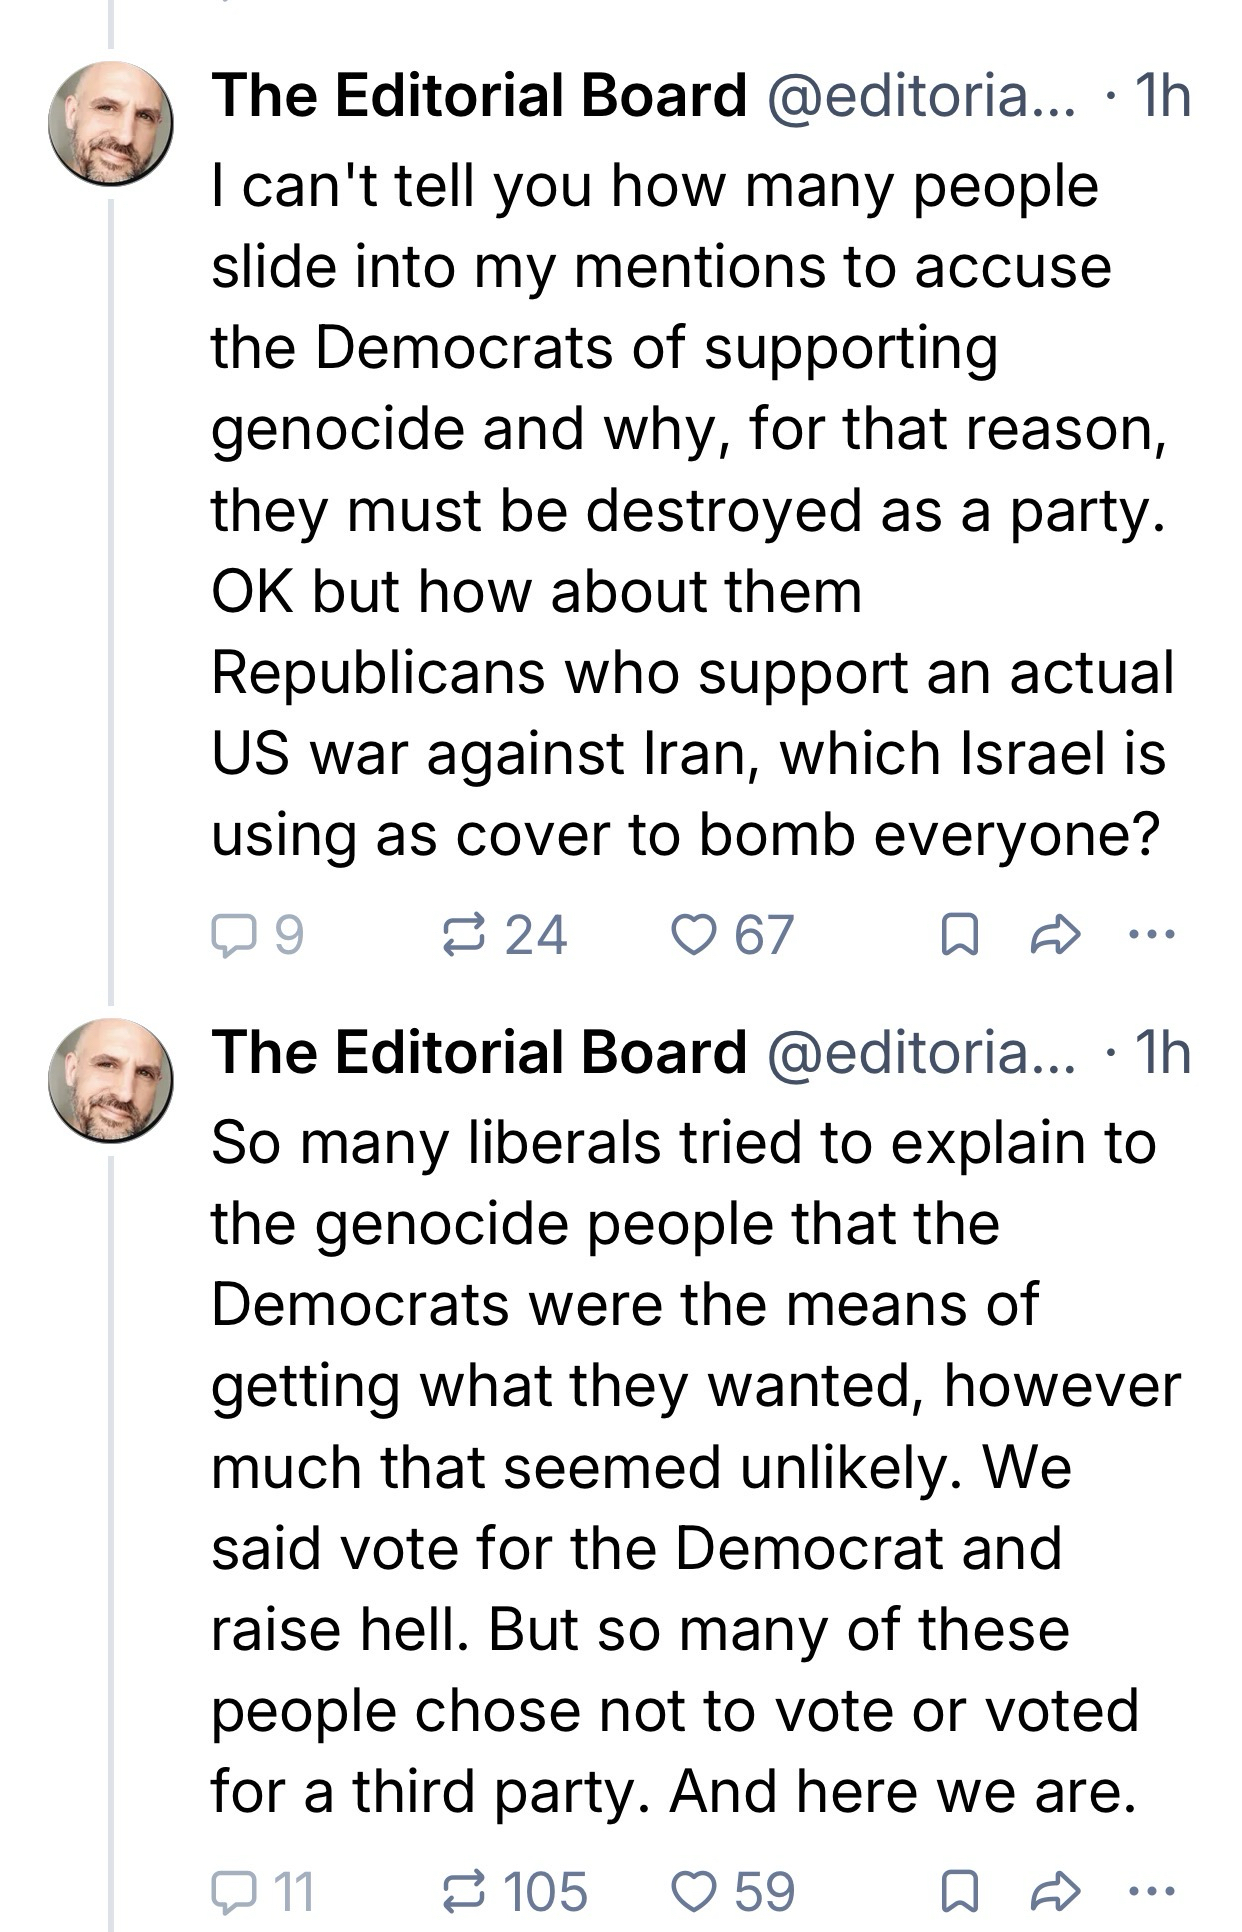Like the post with 67 likes
Image resolution: width=1242 pixels, height=1932 pixels.
[x=691, y=935]
